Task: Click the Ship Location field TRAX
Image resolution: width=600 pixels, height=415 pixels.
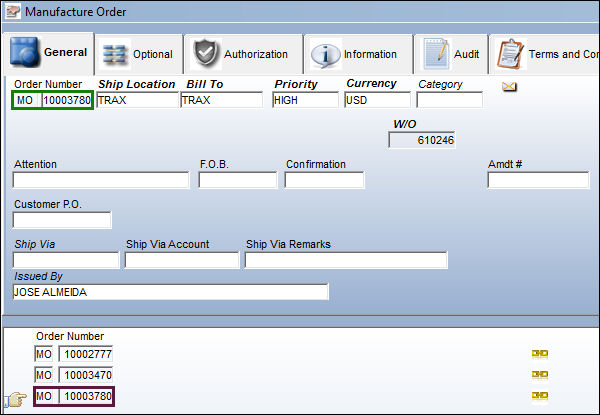Action: click(x=137, y=100)
